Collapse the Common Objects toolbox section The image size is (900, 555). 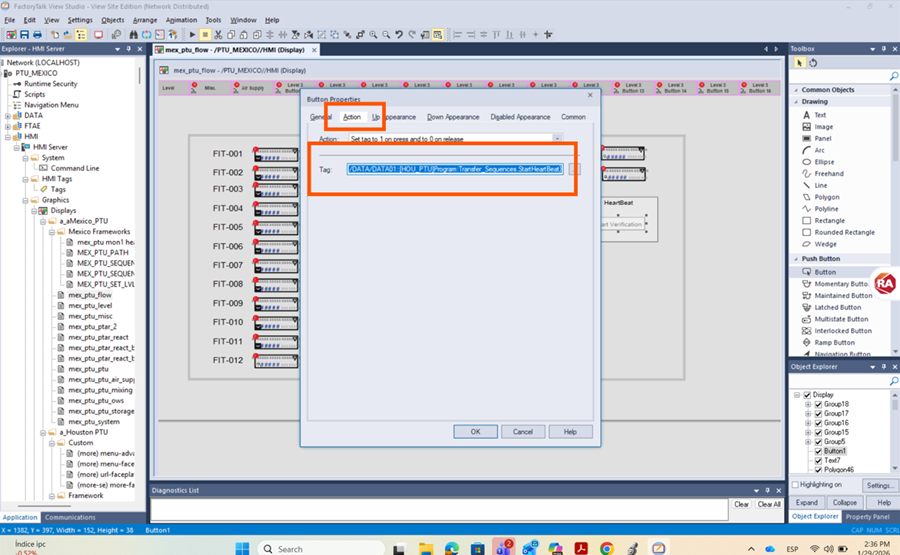pos(796,90)
